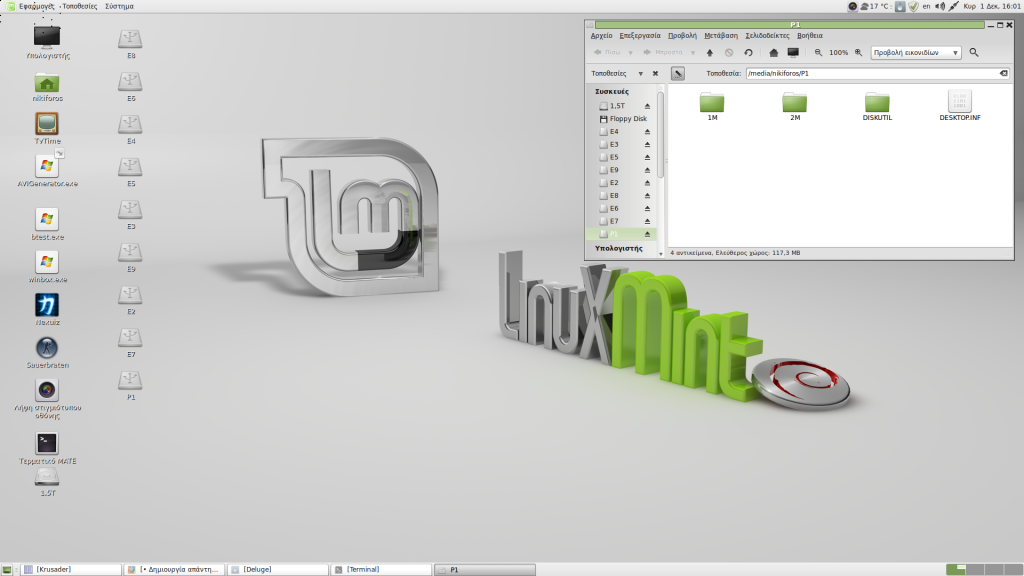This screenshot has height=576, width=1024.
Task: Go to the home folder icon
Action: point(773,52)
